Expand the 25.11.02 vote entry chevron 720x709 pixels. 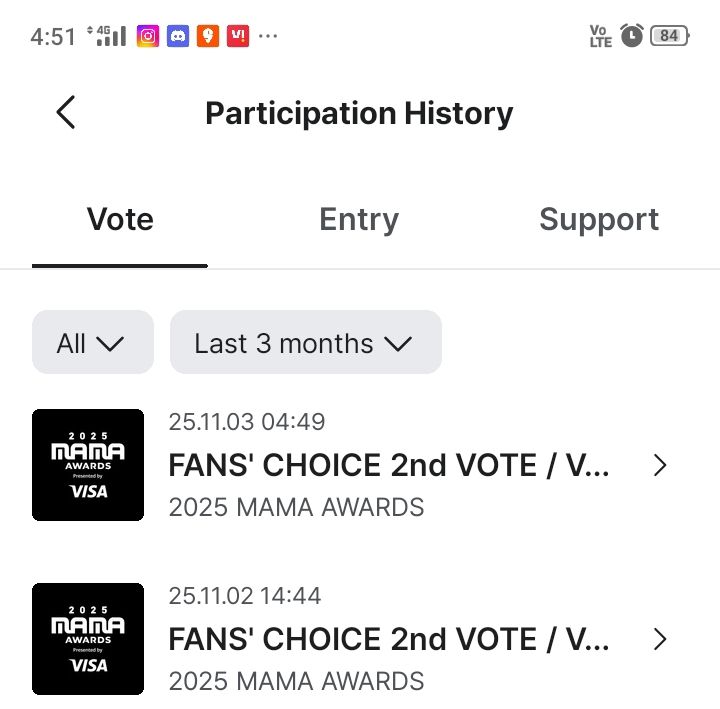tap(659, 639)
